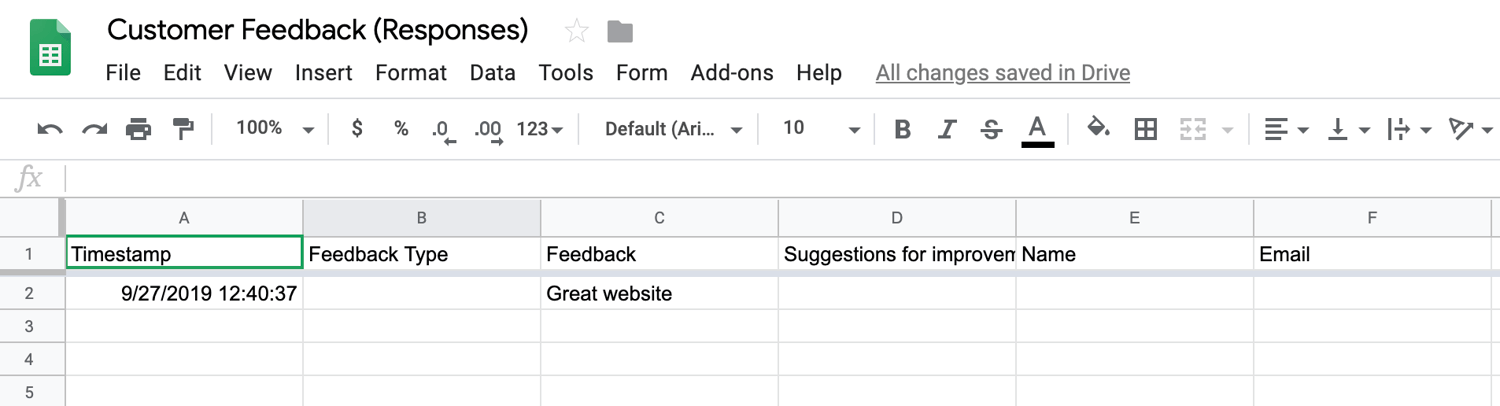Star the Customer Feedback document
Image resolution: width=1500 pixels, height=406 pixels.
577,31
